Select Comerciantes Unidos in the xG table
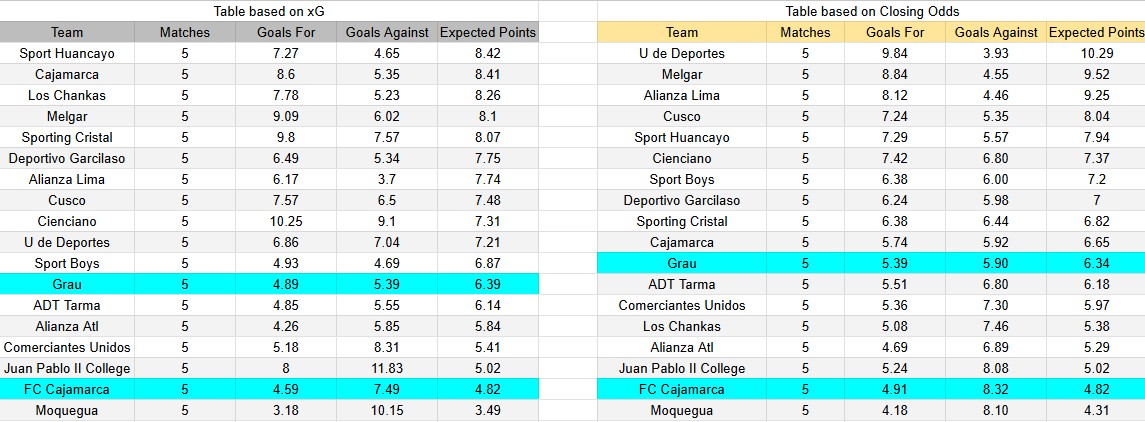 pos(67,347)
